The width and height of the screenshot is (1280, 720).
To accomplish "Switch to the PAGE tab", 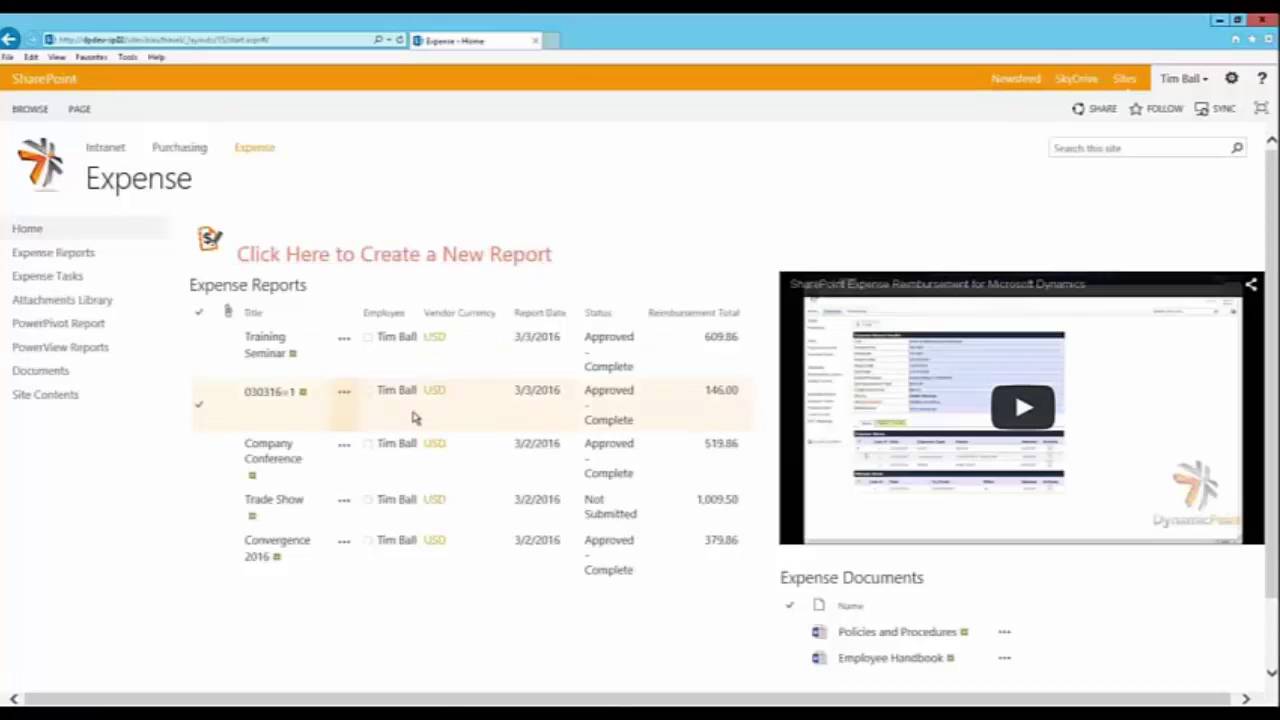I will click(x=79, y=108).
